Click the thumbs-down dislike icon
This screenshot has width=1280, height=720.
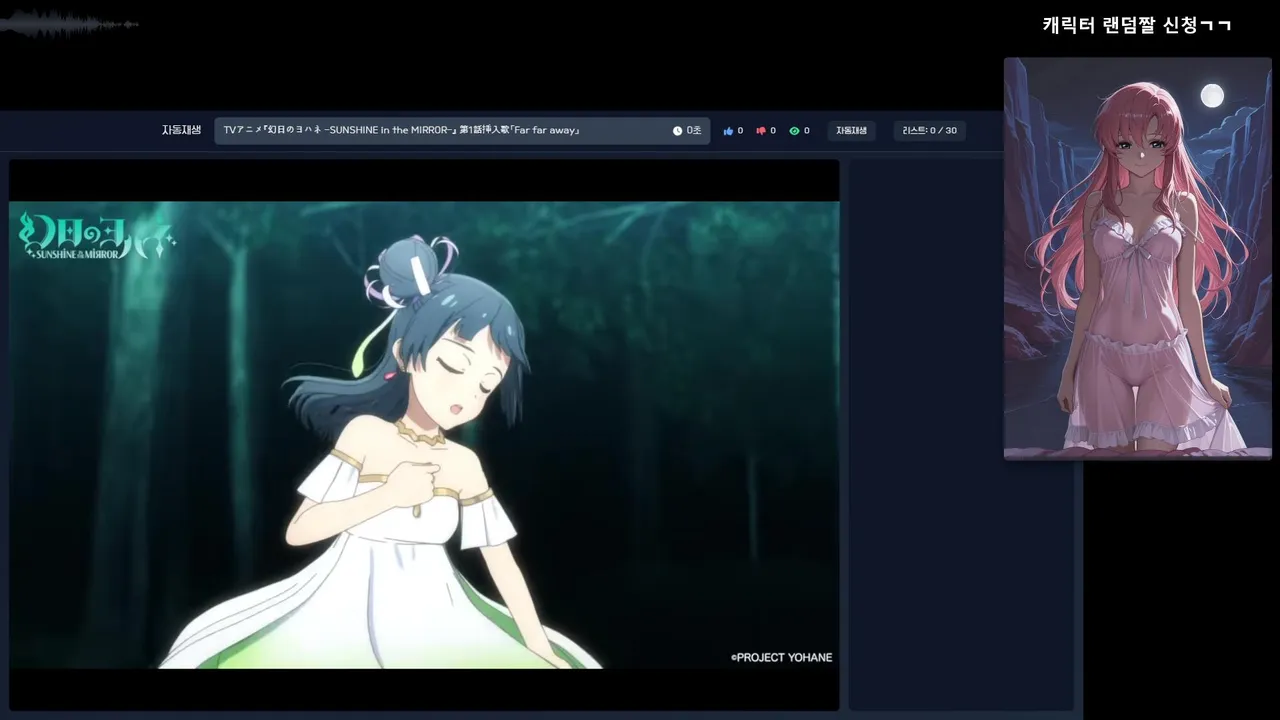(761, 131)
